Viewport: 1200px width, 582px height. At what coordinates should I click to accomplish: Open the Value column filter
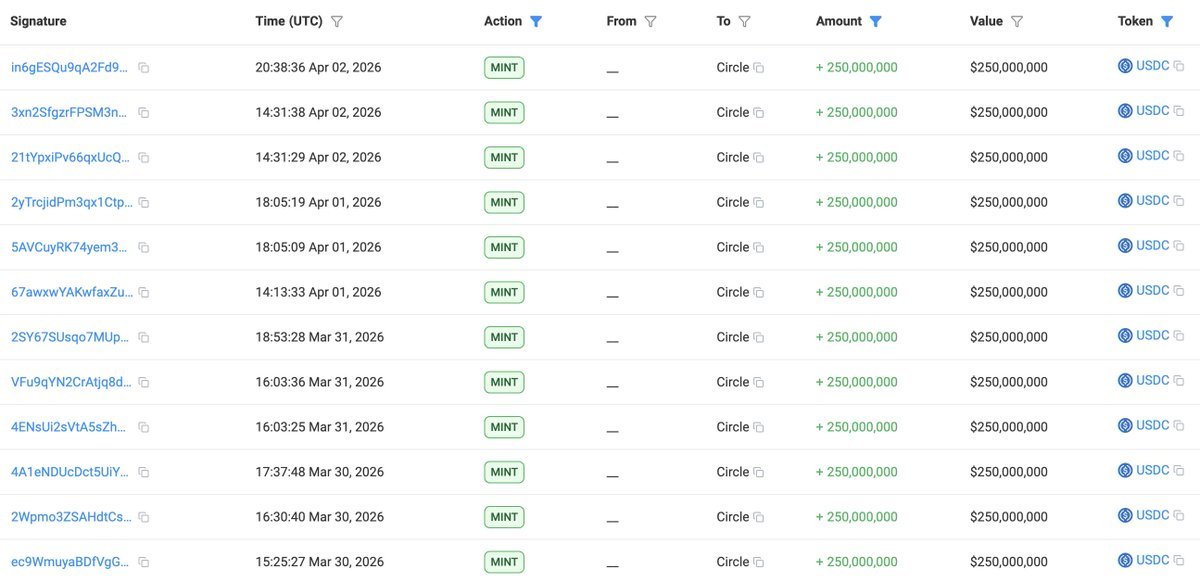point(1017,21)
